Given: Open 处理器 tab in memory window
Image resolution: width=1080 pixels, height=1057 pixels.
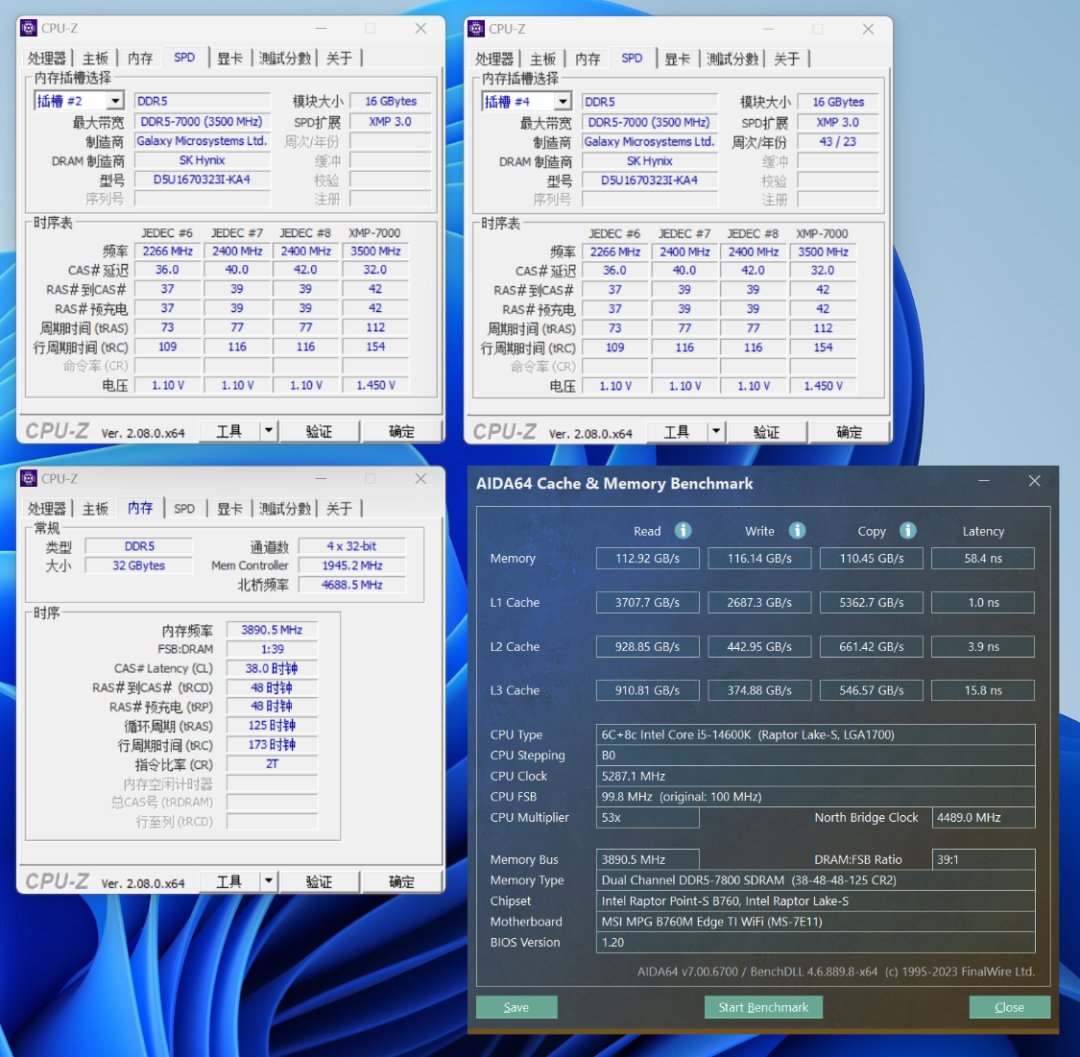Looking at the screenshot, I should tap(47, 508).
